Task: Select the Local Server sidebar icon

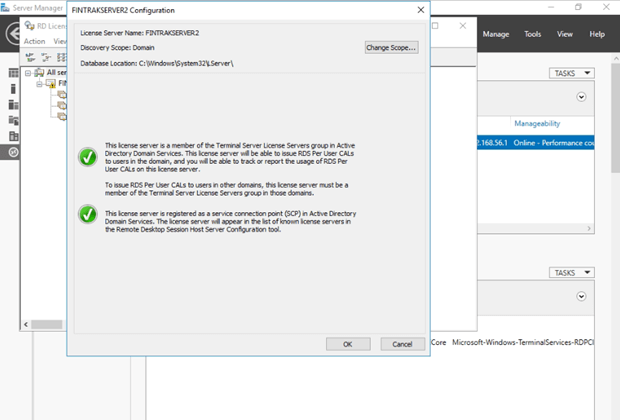Action: coord(13,89)
